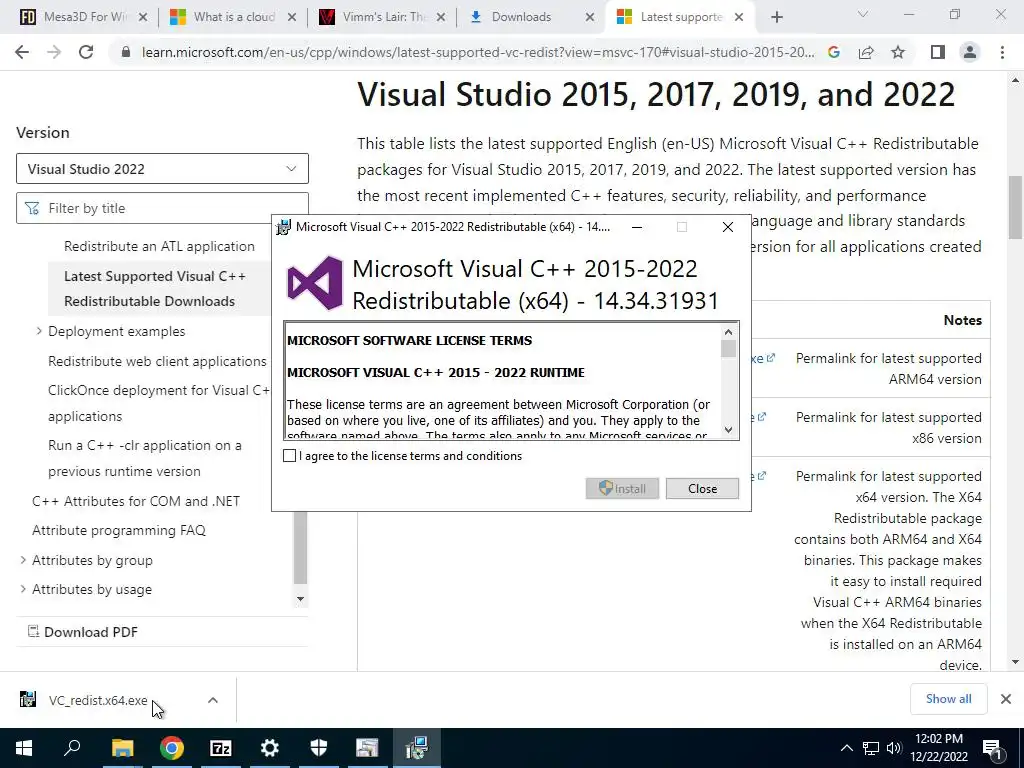Minimize the installer dialog
Image resolution: width=1024 pixels, height=768 pixels.
(x=637, y=227)
